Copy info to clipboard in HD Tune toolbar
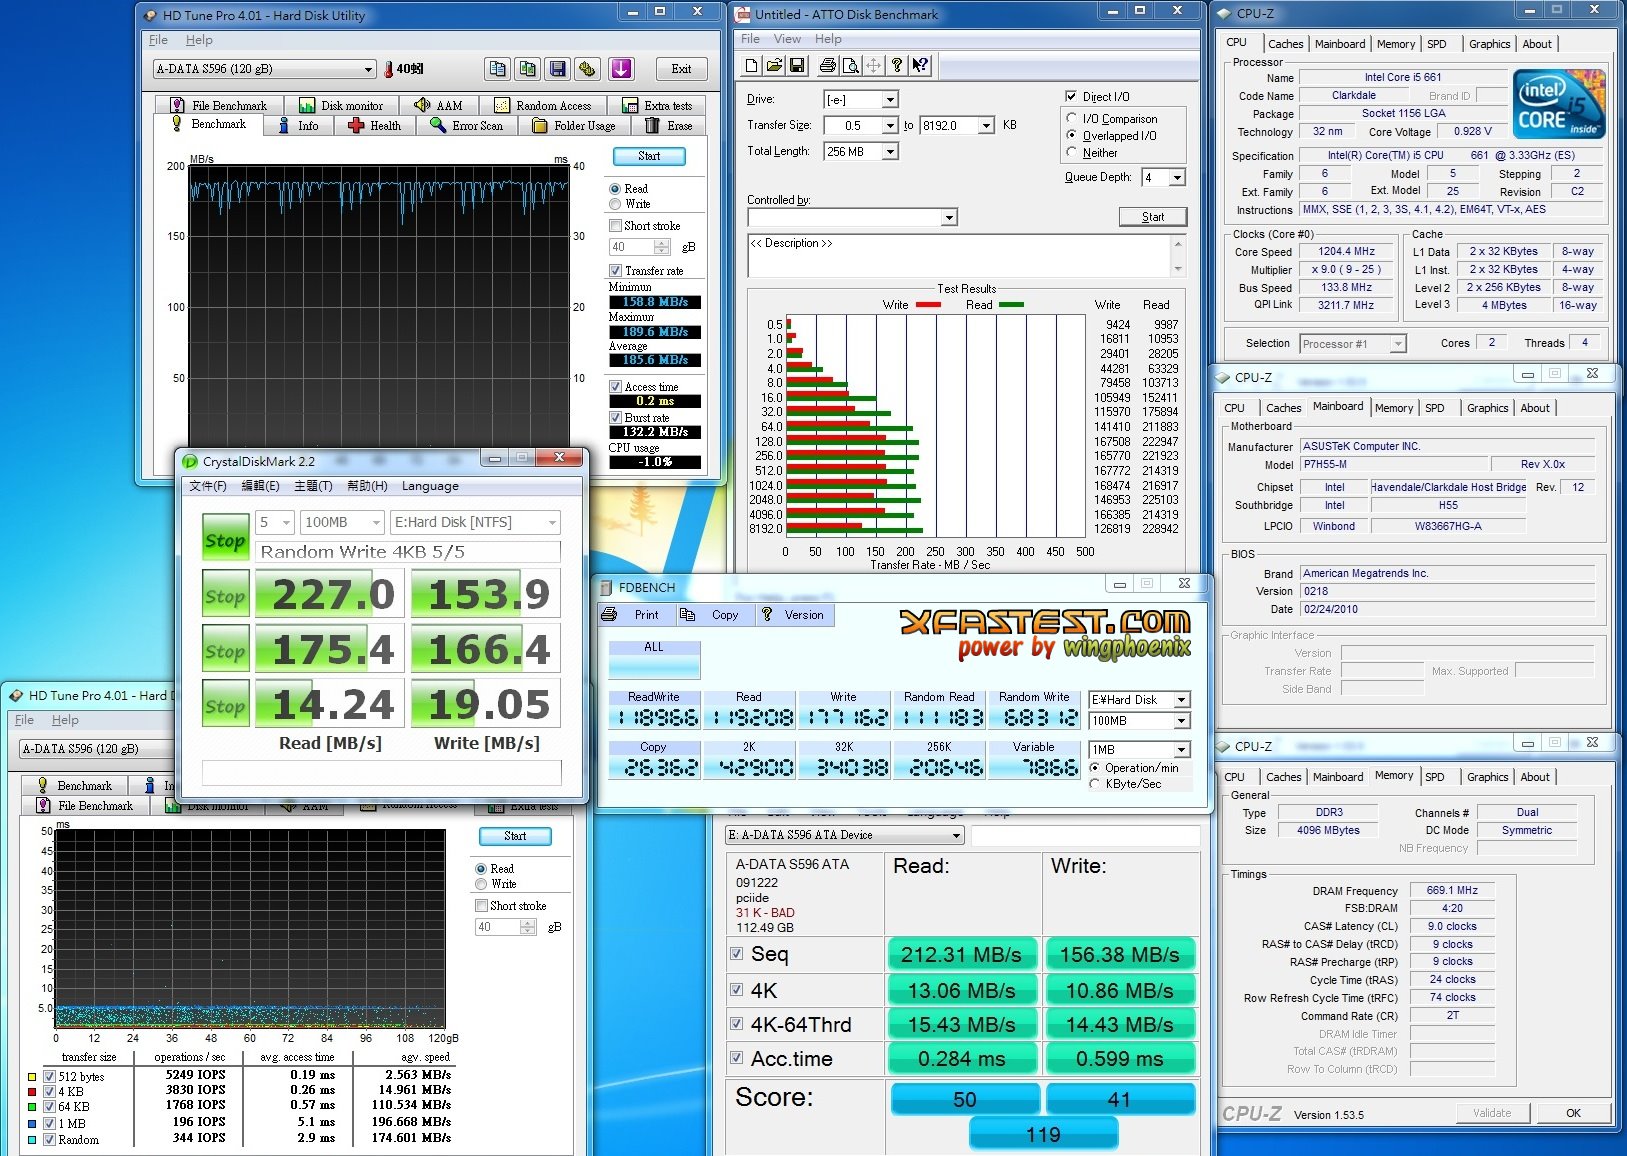Screen dimensions: 1627x1156 pyautogui.click(x=497, y=69)
